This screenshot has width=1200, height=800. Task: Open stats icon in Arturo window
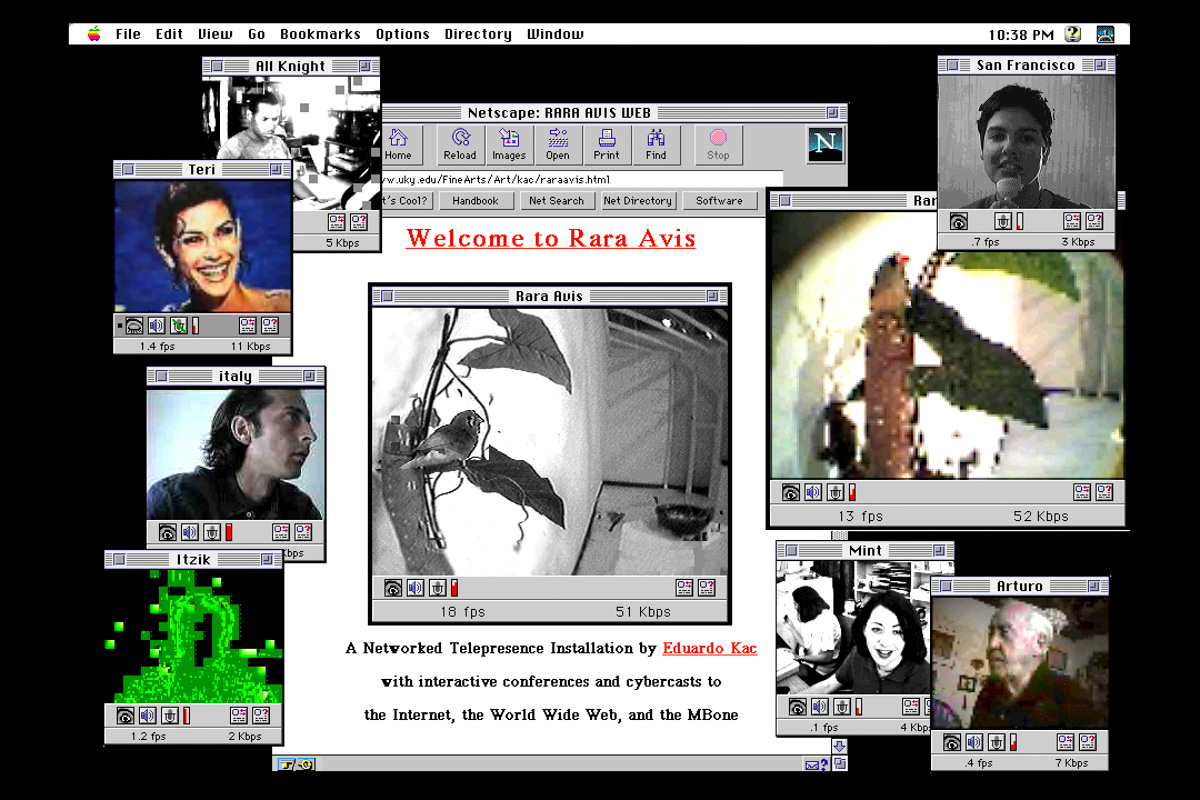pyautogui.click(x=1065, y=742)
